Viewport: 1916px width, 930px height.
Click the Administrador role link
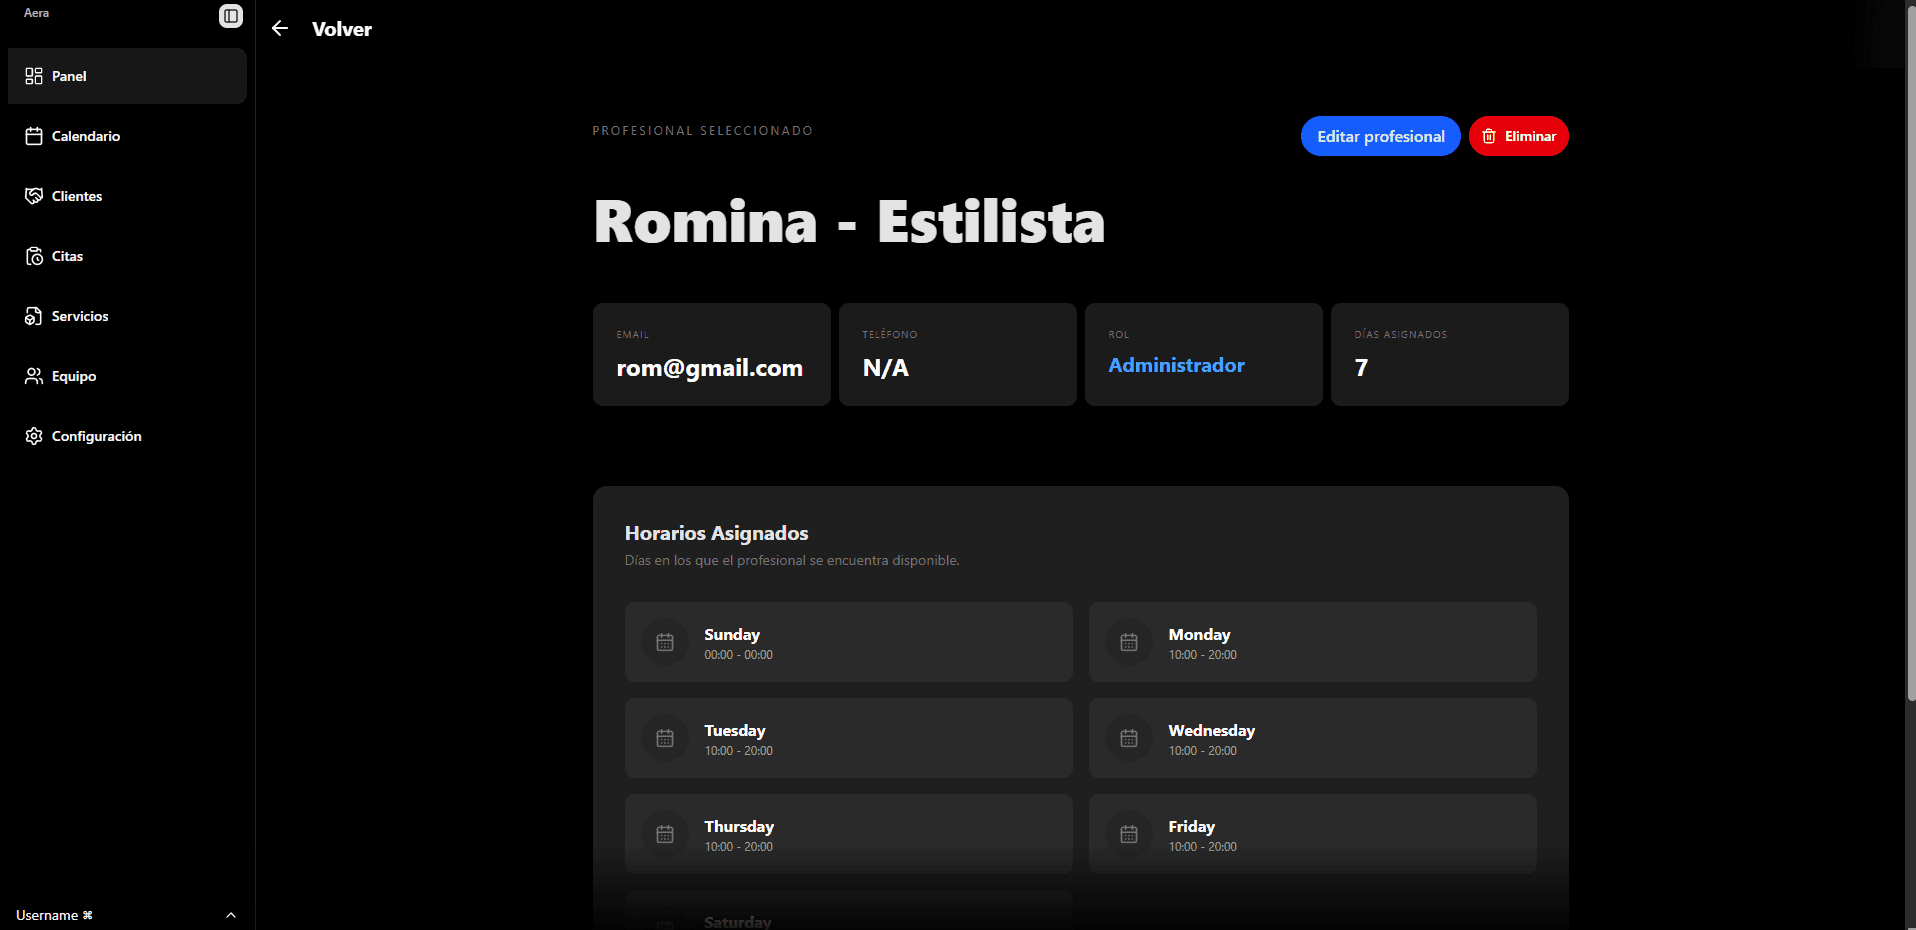pyautogui.click(x=1176, y=365)
